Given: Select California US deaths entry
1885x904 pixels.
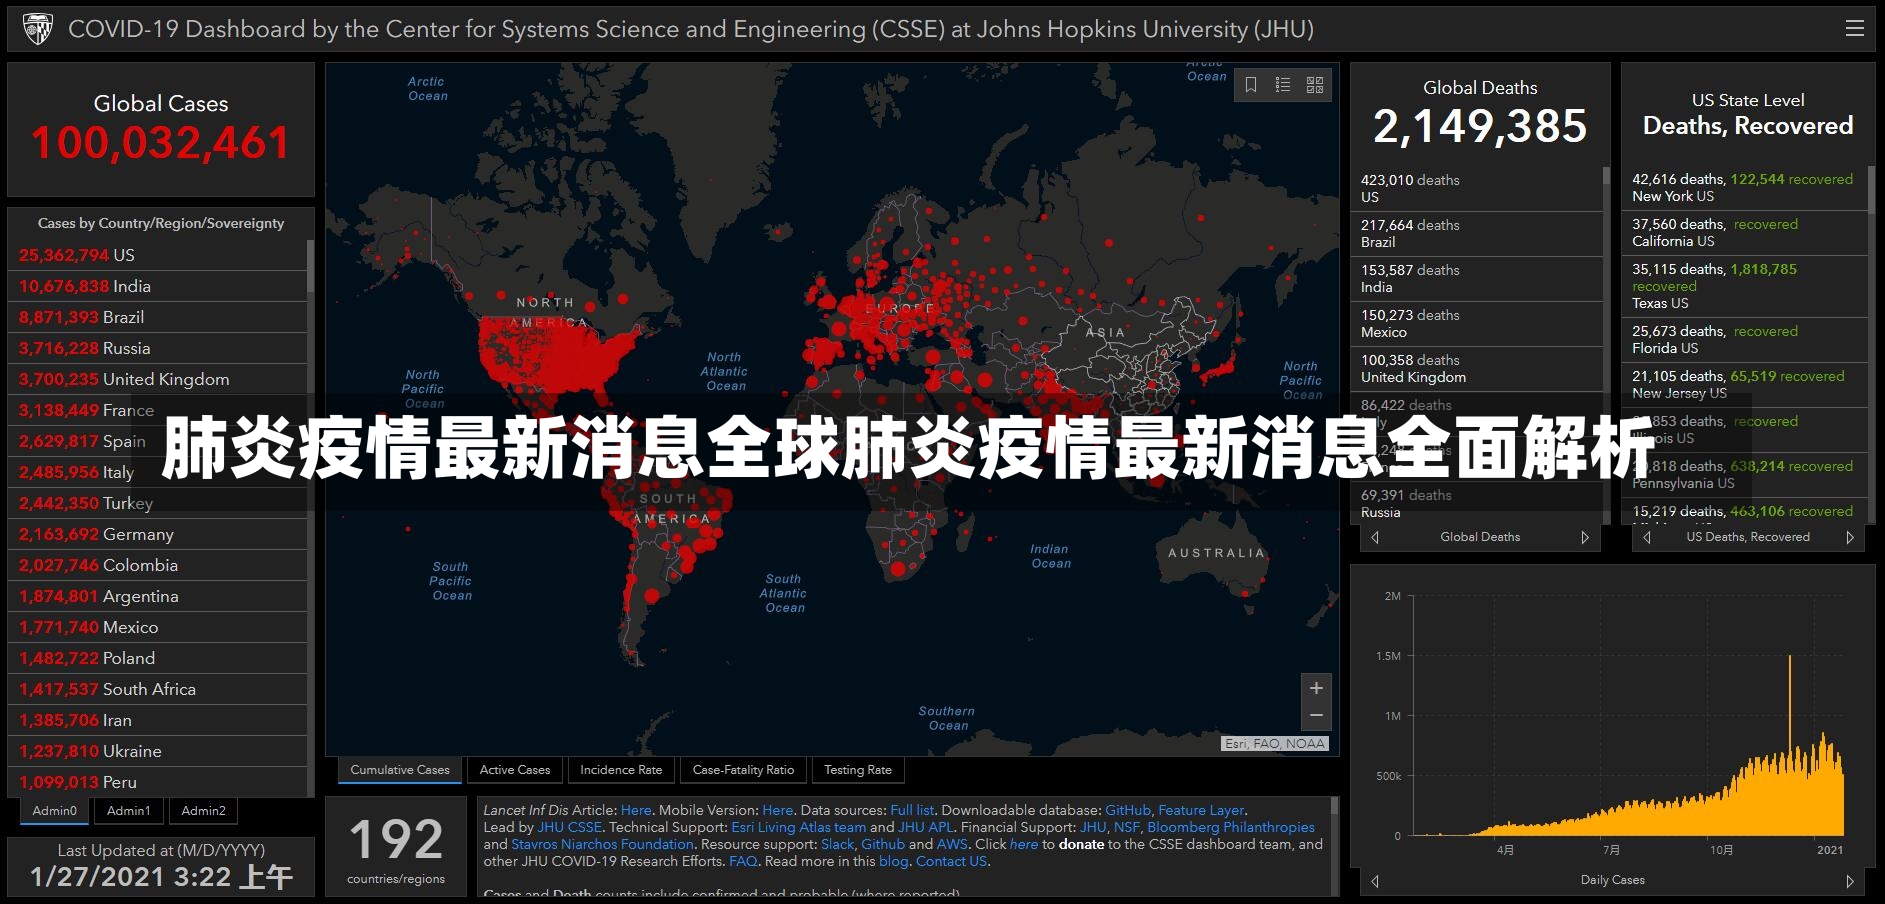Looking at the screenshot, I should pos(1745,233).
